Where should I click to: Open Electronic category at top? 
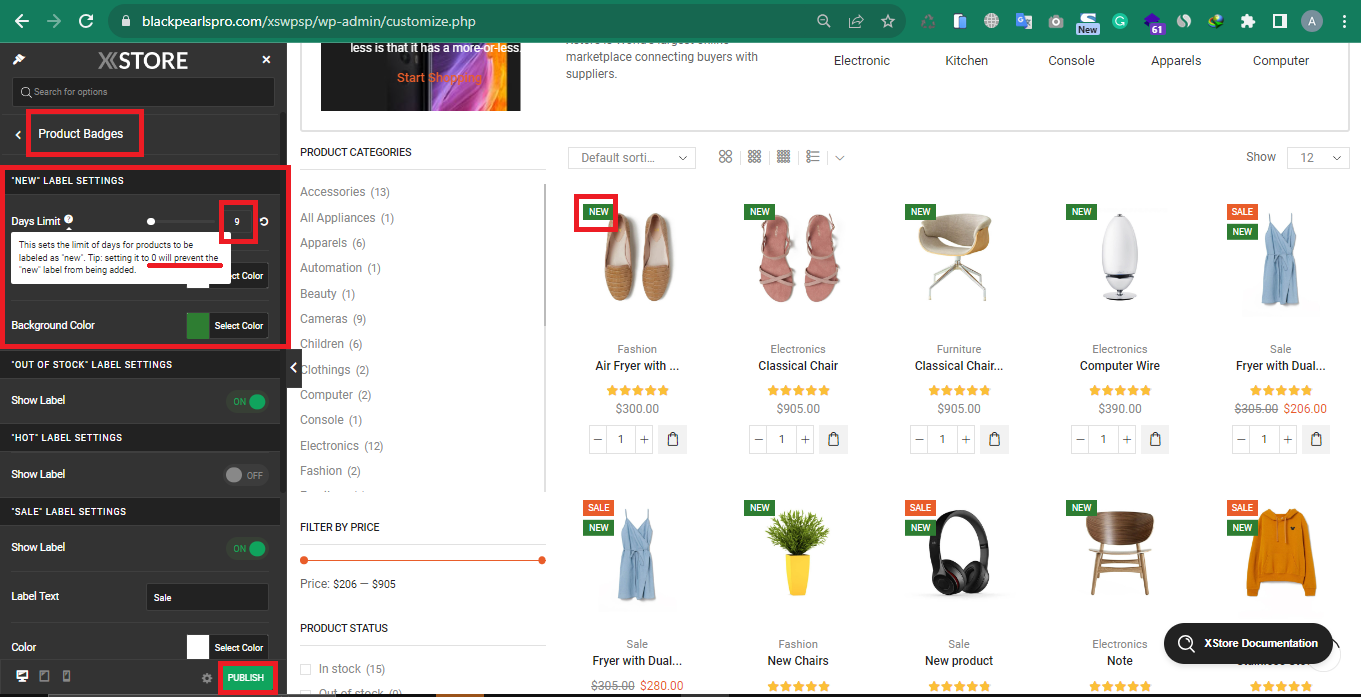coord(861,60)
